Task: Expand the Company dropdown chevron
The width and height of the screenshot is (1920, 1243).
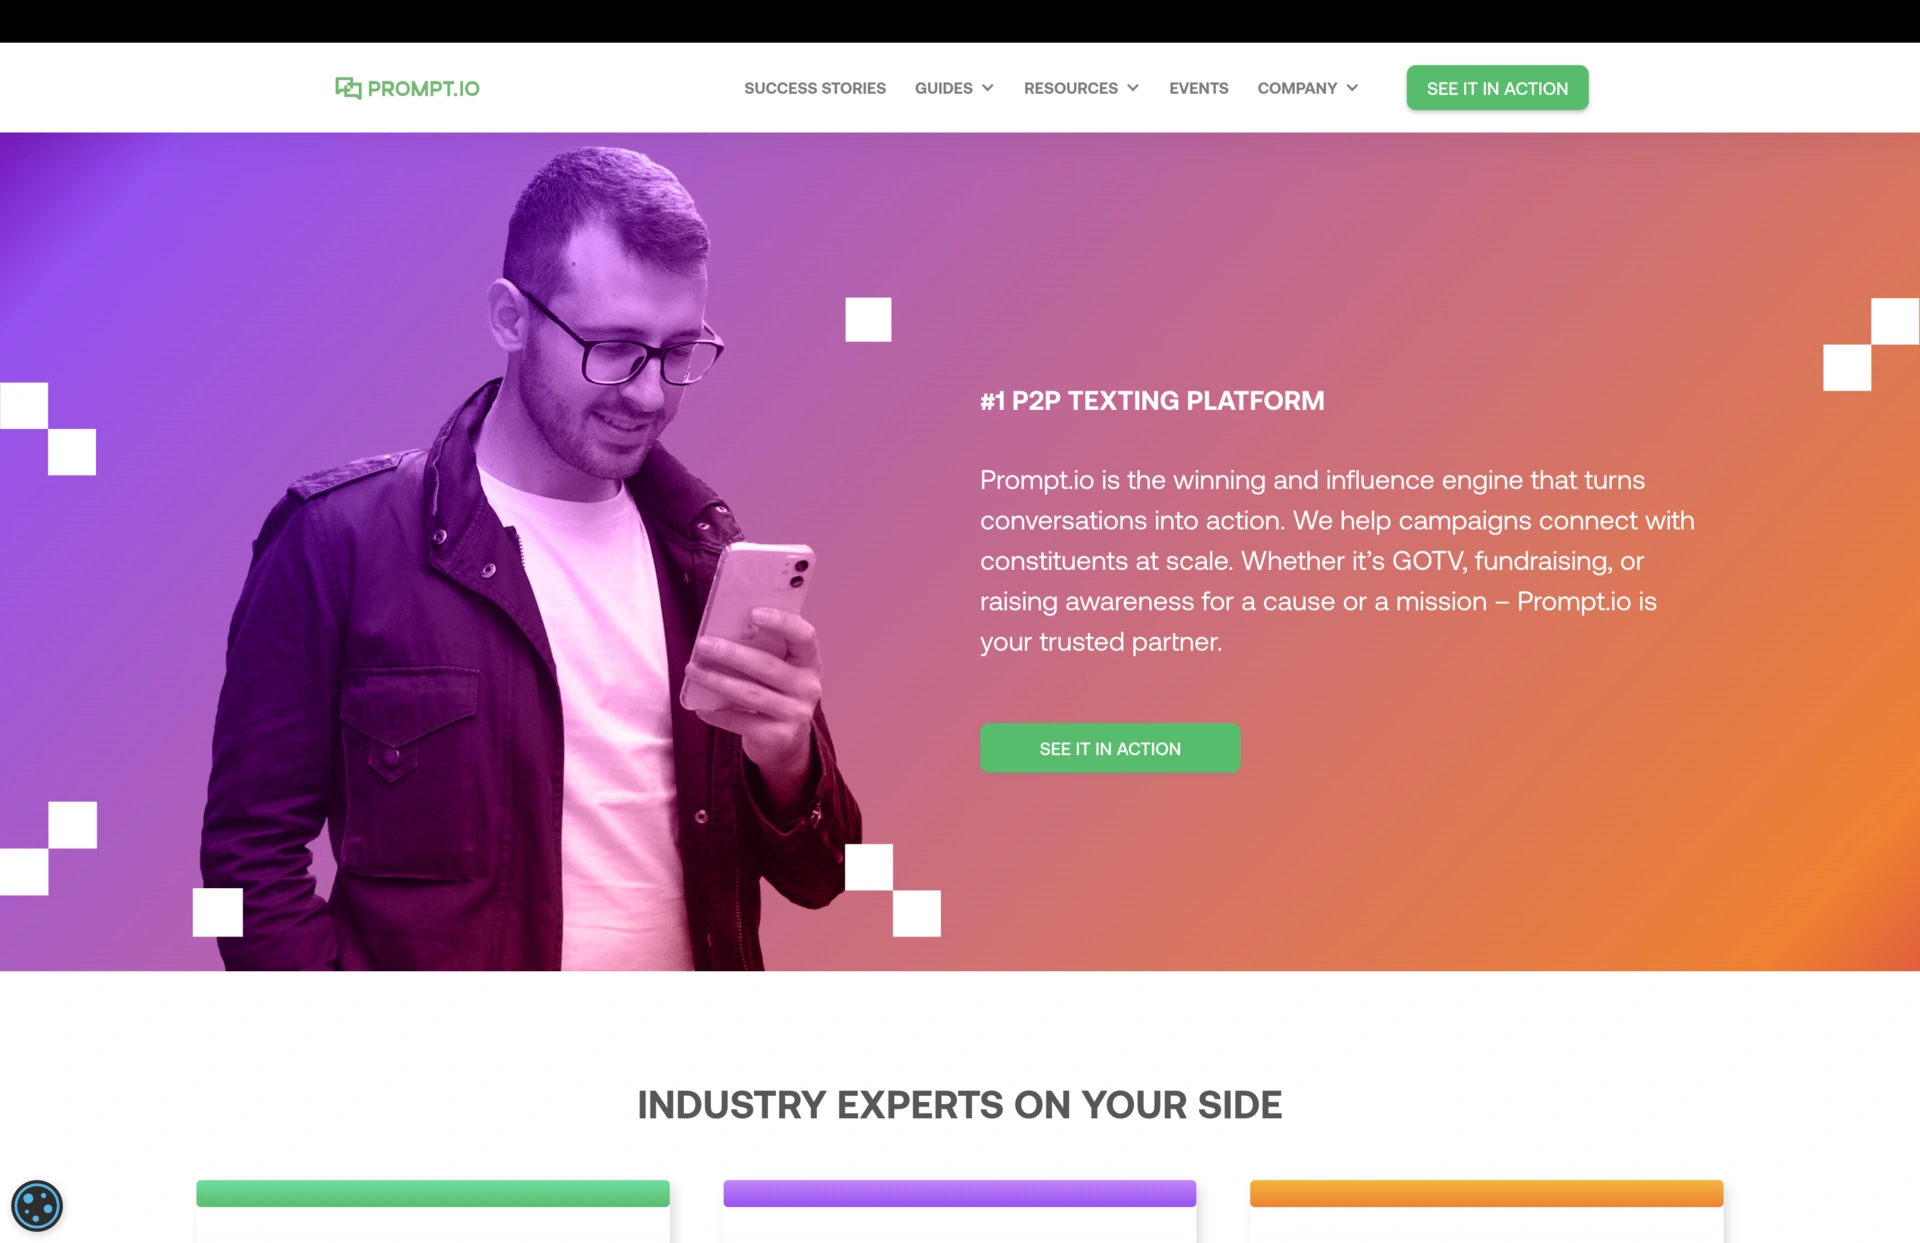Action: tap(1352, 88)
